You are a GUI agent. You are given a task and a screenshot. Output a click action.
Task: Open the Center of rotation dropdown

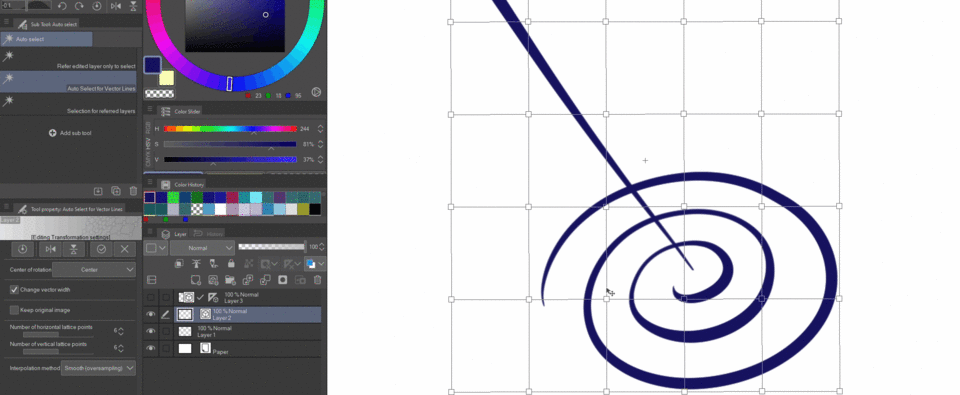click(94, 269)
